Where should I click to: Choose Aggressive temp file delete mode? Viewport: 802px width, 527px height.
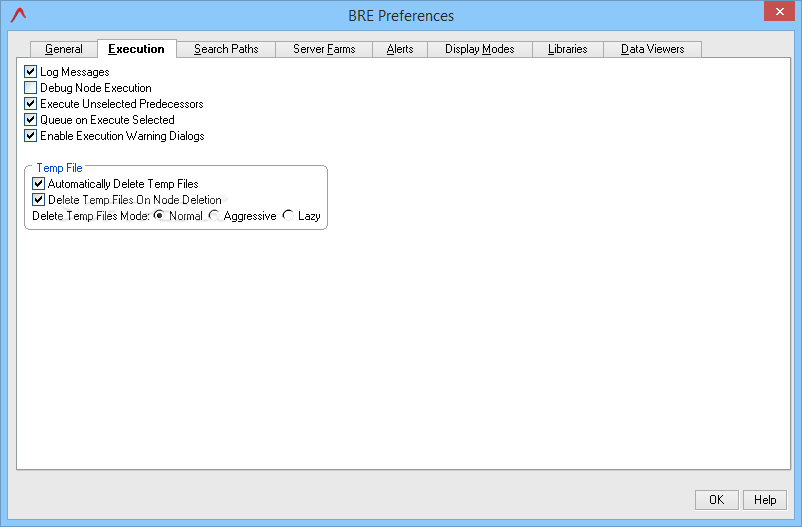coord(214,215)
